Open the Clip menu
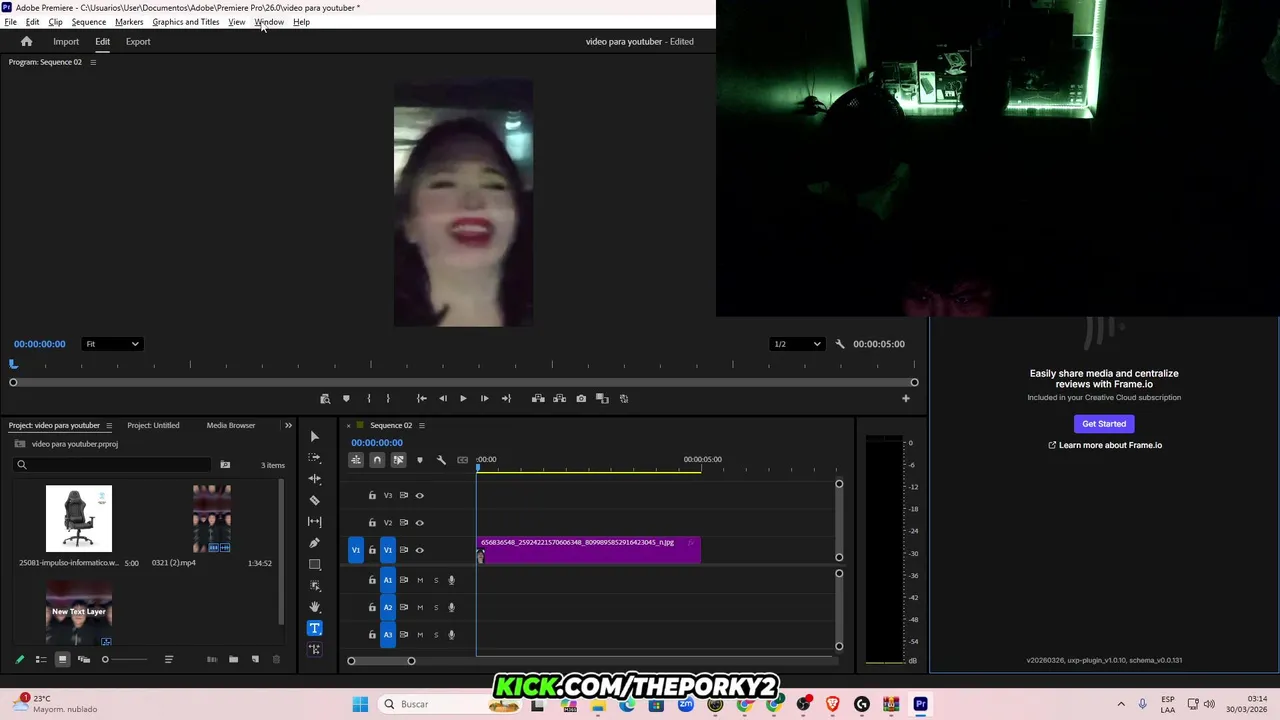 [x=55, y=22]
